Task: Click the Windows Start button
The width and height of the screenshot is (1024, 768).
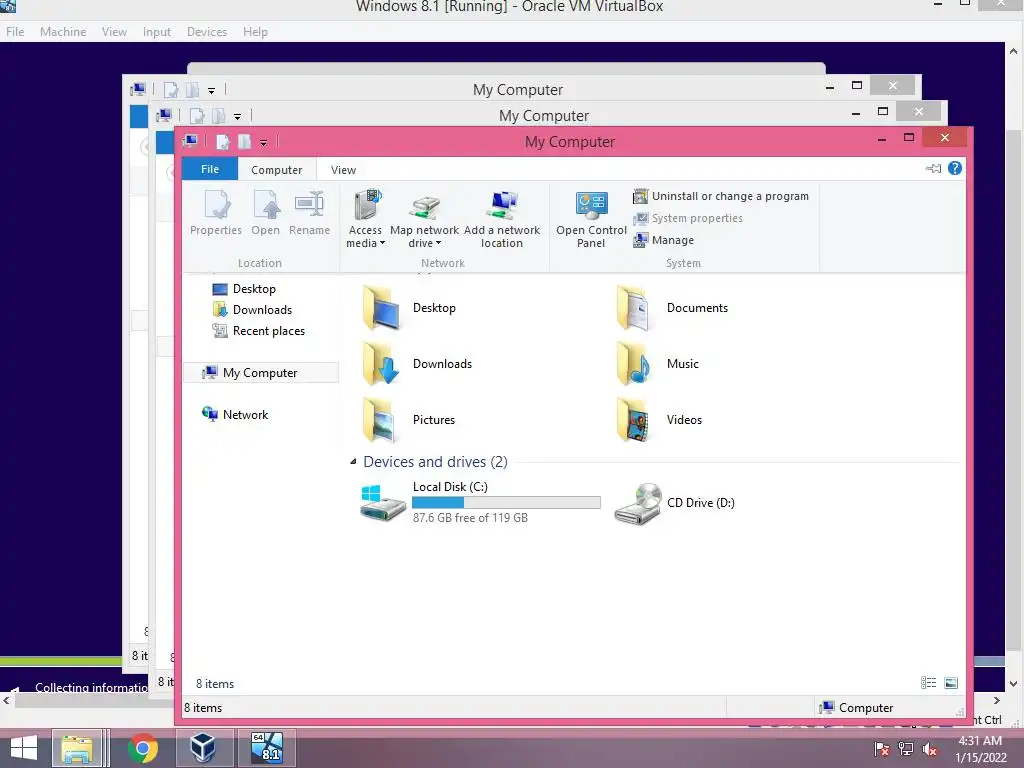Action: [24, 748]
